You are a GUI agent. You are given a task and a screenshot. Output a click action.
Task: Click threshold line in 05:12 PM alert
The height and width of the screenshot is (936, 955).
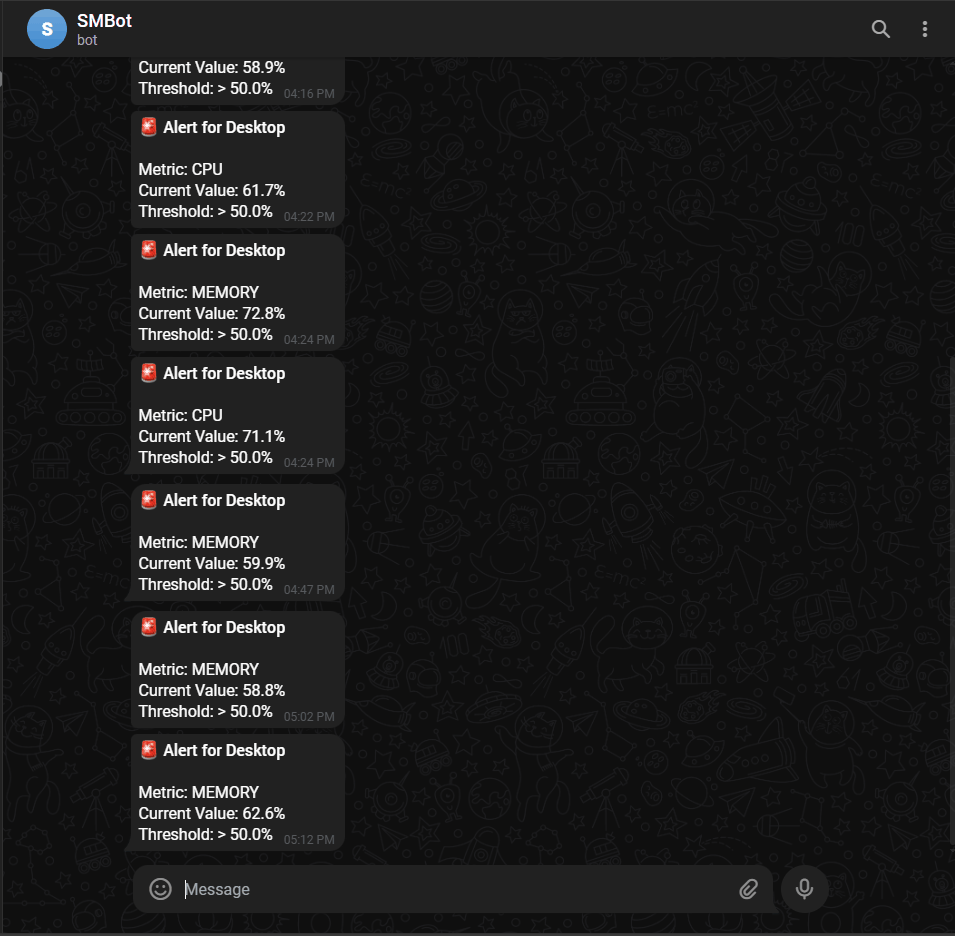click(x=205, y=834)
